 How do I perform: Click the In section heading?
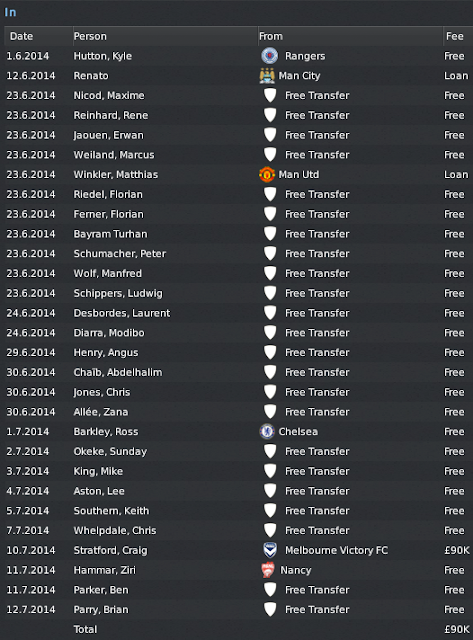click(10, 12)
